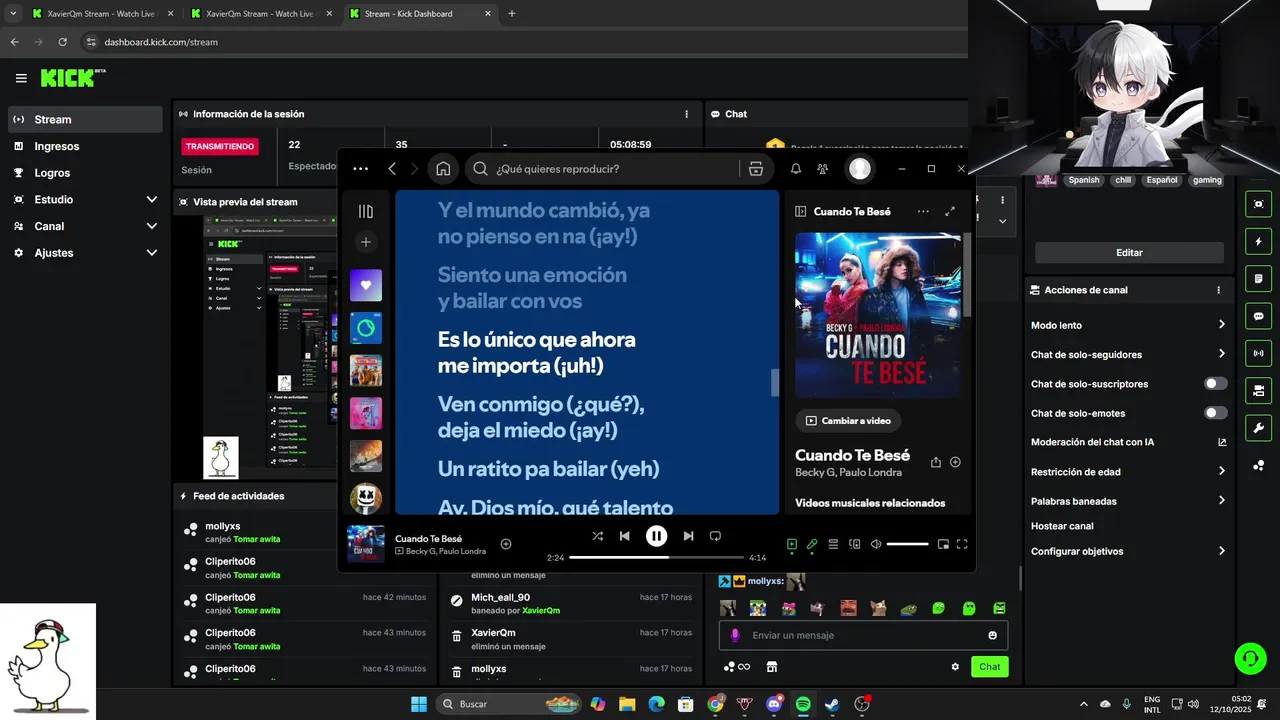Open the Windows Start menu
Screen dimensions: 1280x720
pyautogui.click(x=419, y=704)
